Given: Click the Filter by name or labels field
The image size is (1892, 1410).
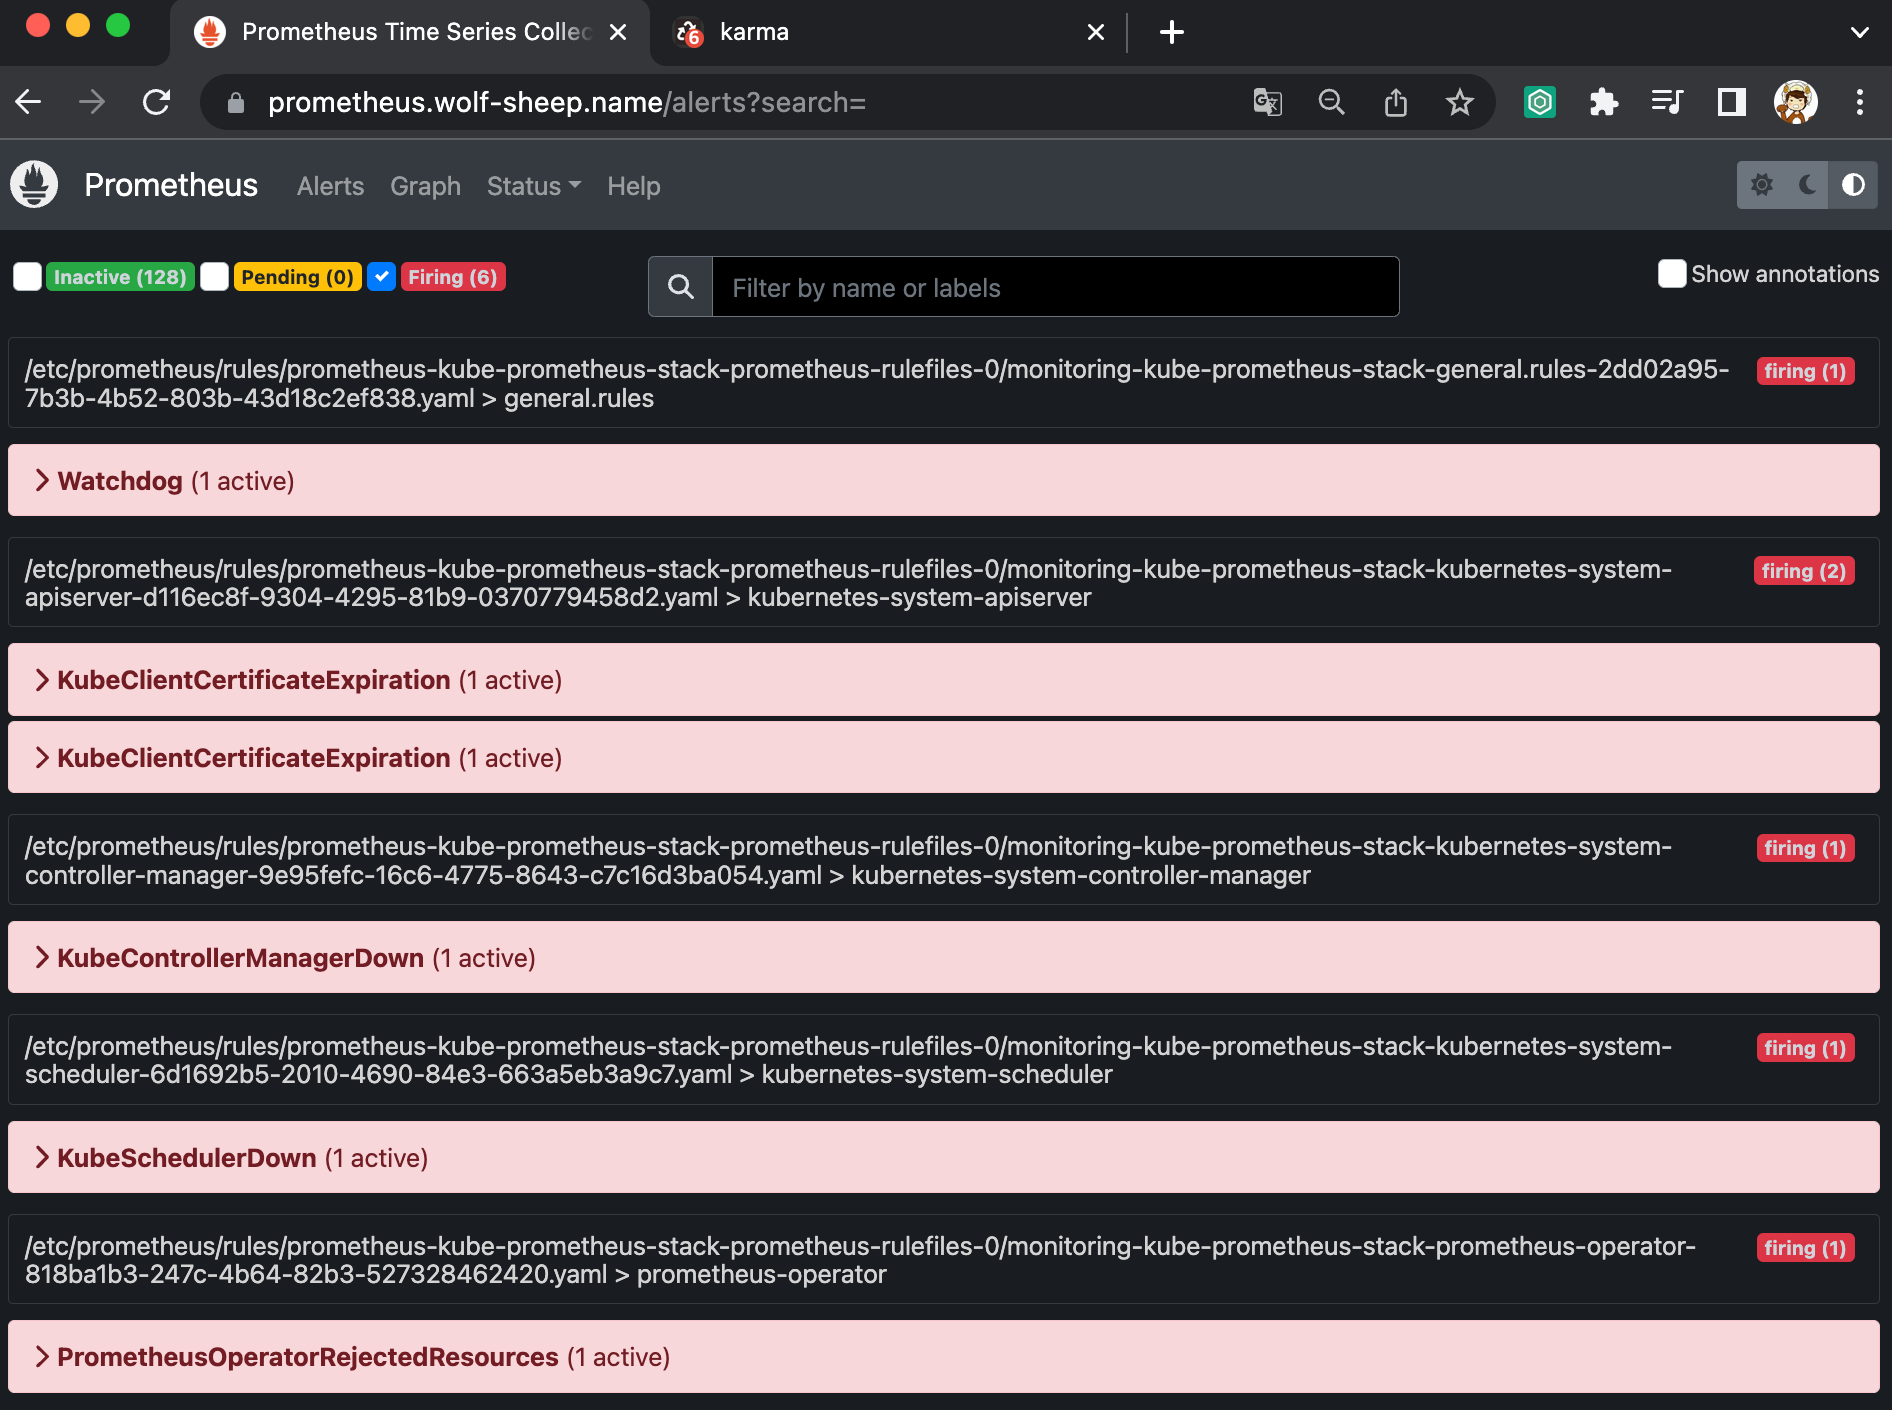Looking at the screenshot, I should pyautogui.click(x=1056, y=287).
